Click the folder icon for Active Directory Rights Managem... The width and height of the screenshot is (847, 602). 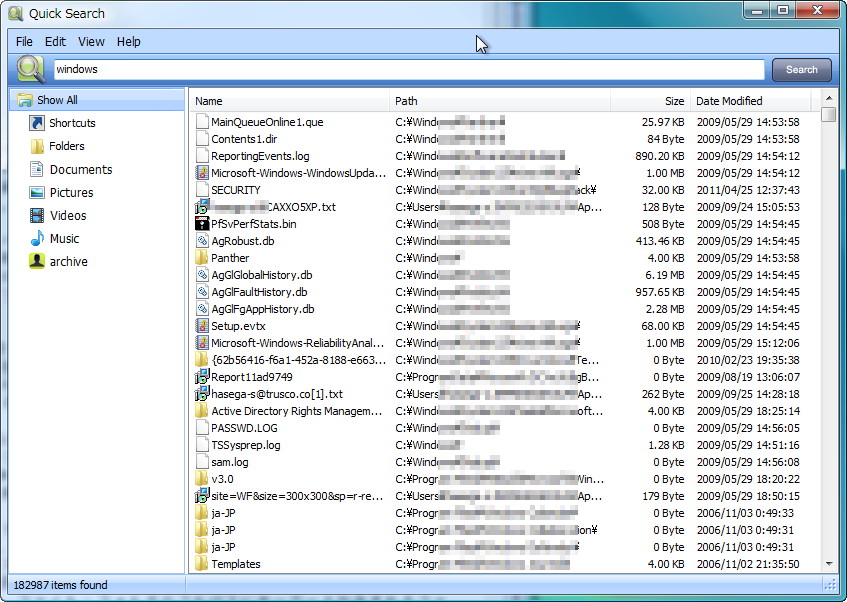coord(201,411)
